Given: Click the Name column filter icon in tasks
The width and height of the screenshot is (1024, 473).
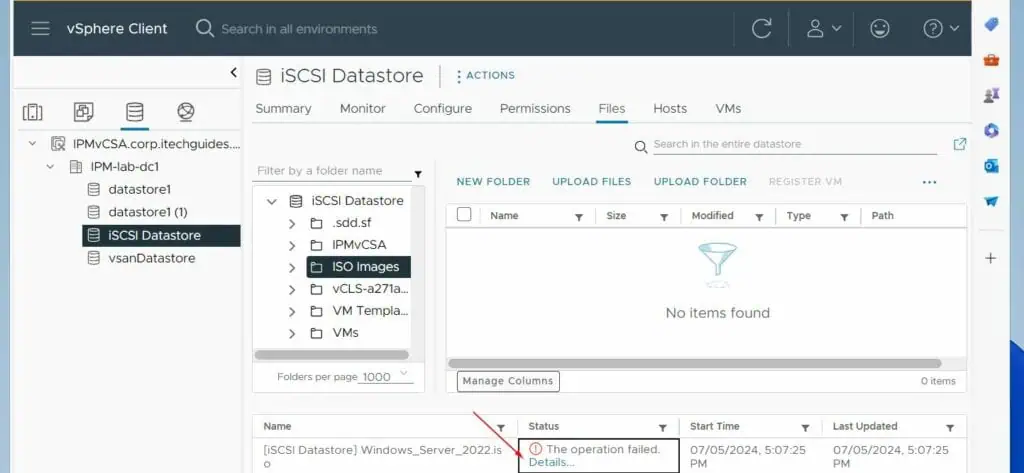Looking at the screenshot, I should click(501, 427).
